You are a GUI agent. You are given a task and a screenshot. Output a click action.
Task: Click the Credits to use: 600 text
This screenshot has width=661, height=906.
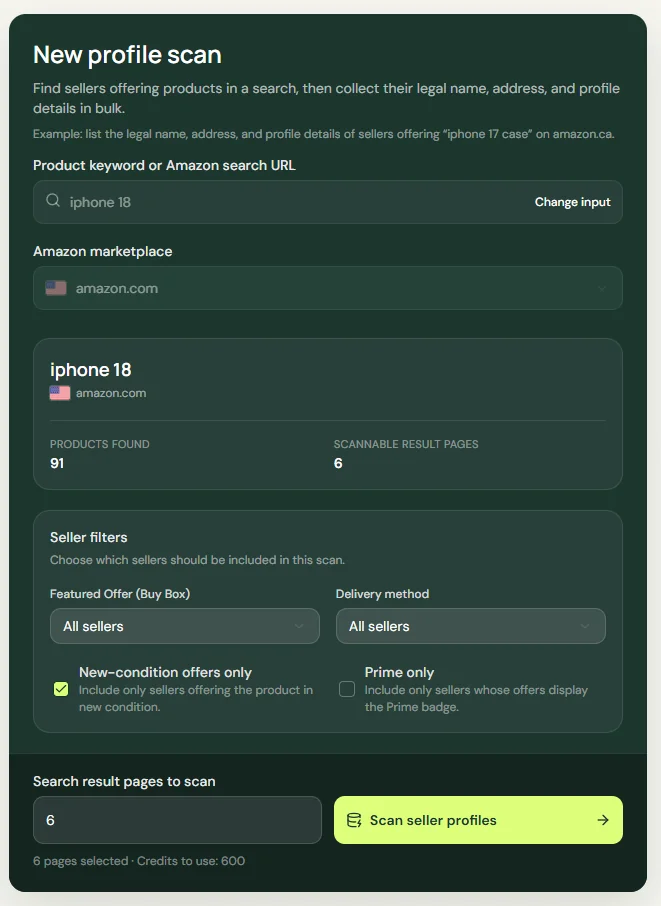coord(191,861)
